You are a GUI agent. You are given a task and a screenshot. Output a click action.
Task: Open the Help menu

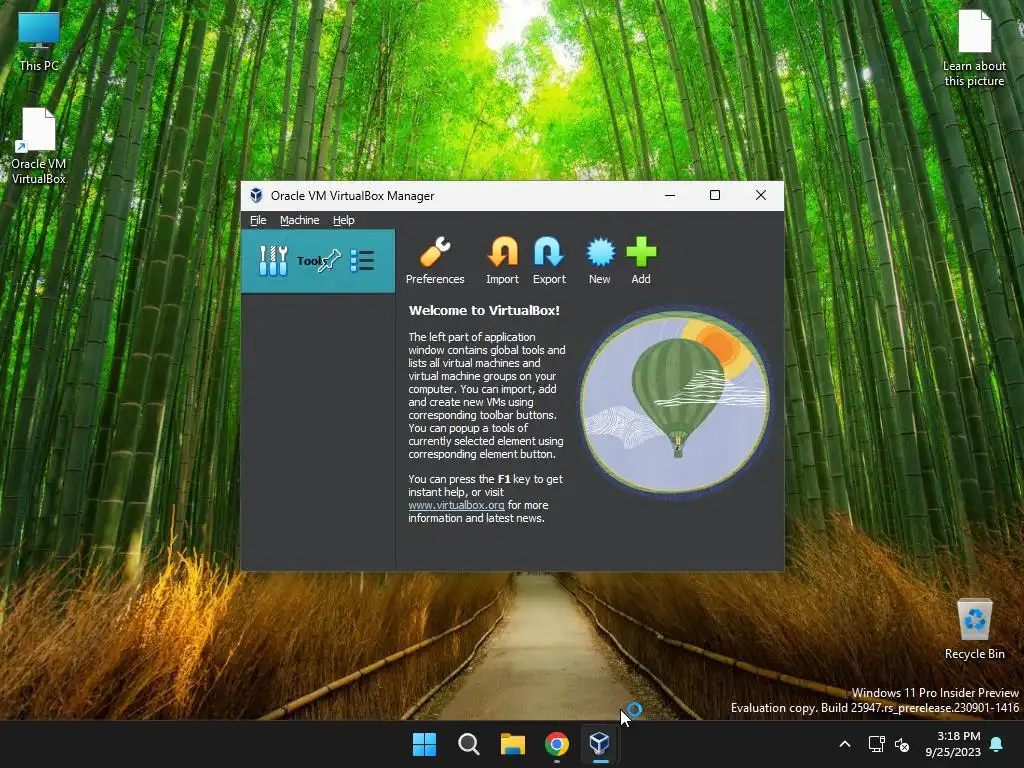[x=344, y=220]
